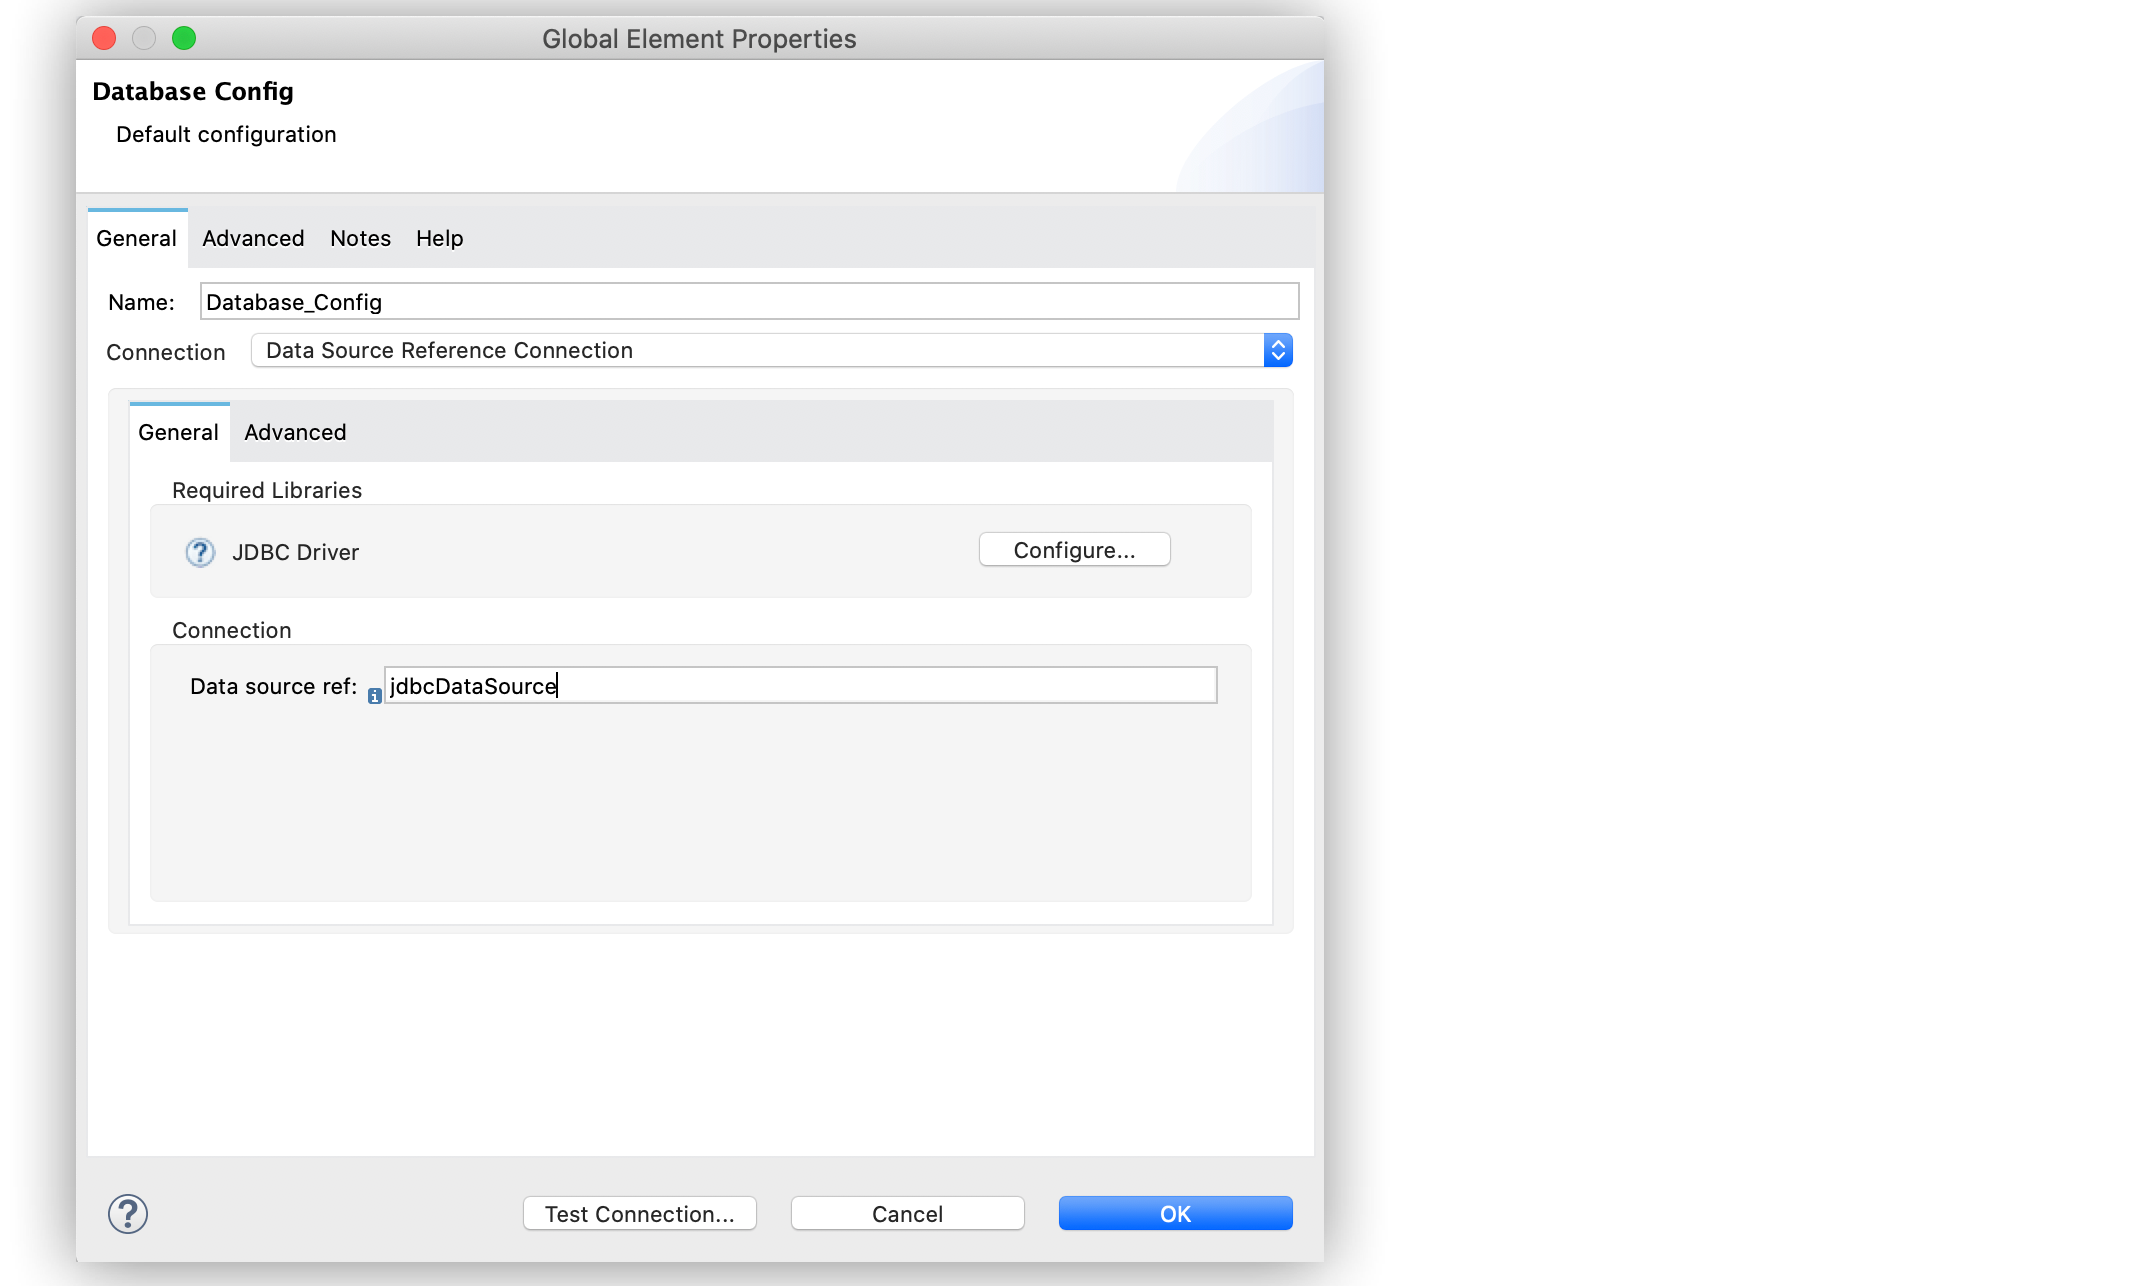Click the Configure JDBC Driver button
The width and height of the screenshot is (2142, 1286).
[x=1073, y=549]
